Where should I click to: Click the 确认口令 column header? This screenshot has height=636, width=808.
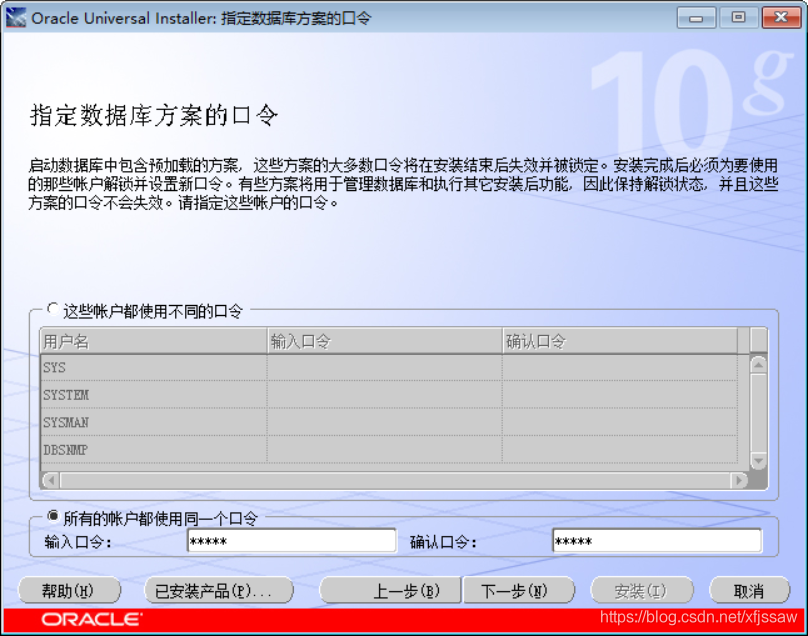click(x=620, y=341)
